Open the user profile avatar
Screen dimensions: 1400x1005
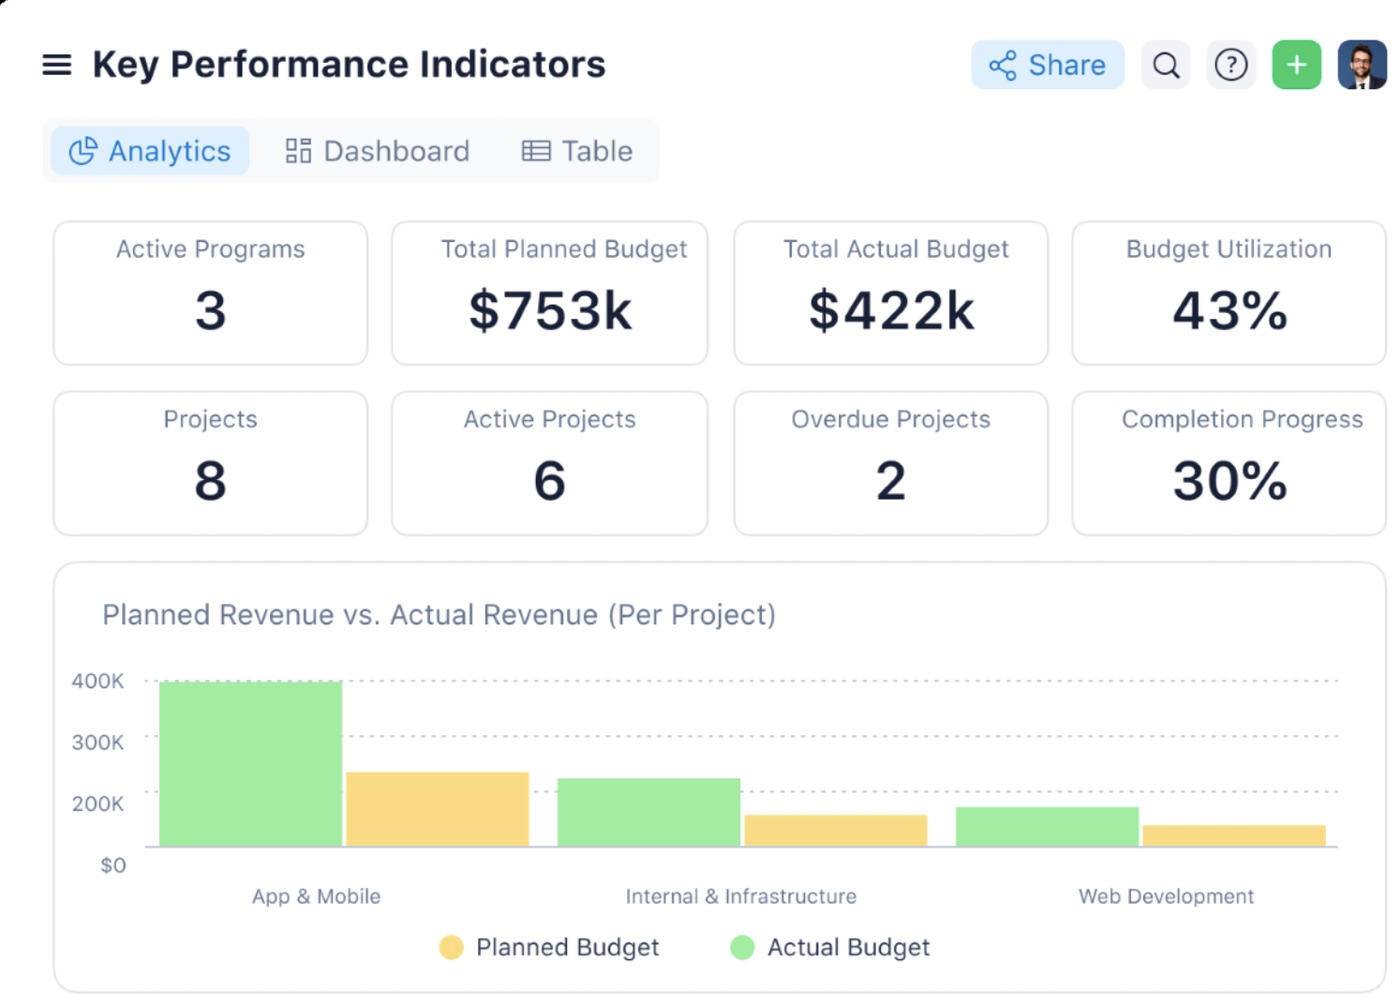(1362, 64)
